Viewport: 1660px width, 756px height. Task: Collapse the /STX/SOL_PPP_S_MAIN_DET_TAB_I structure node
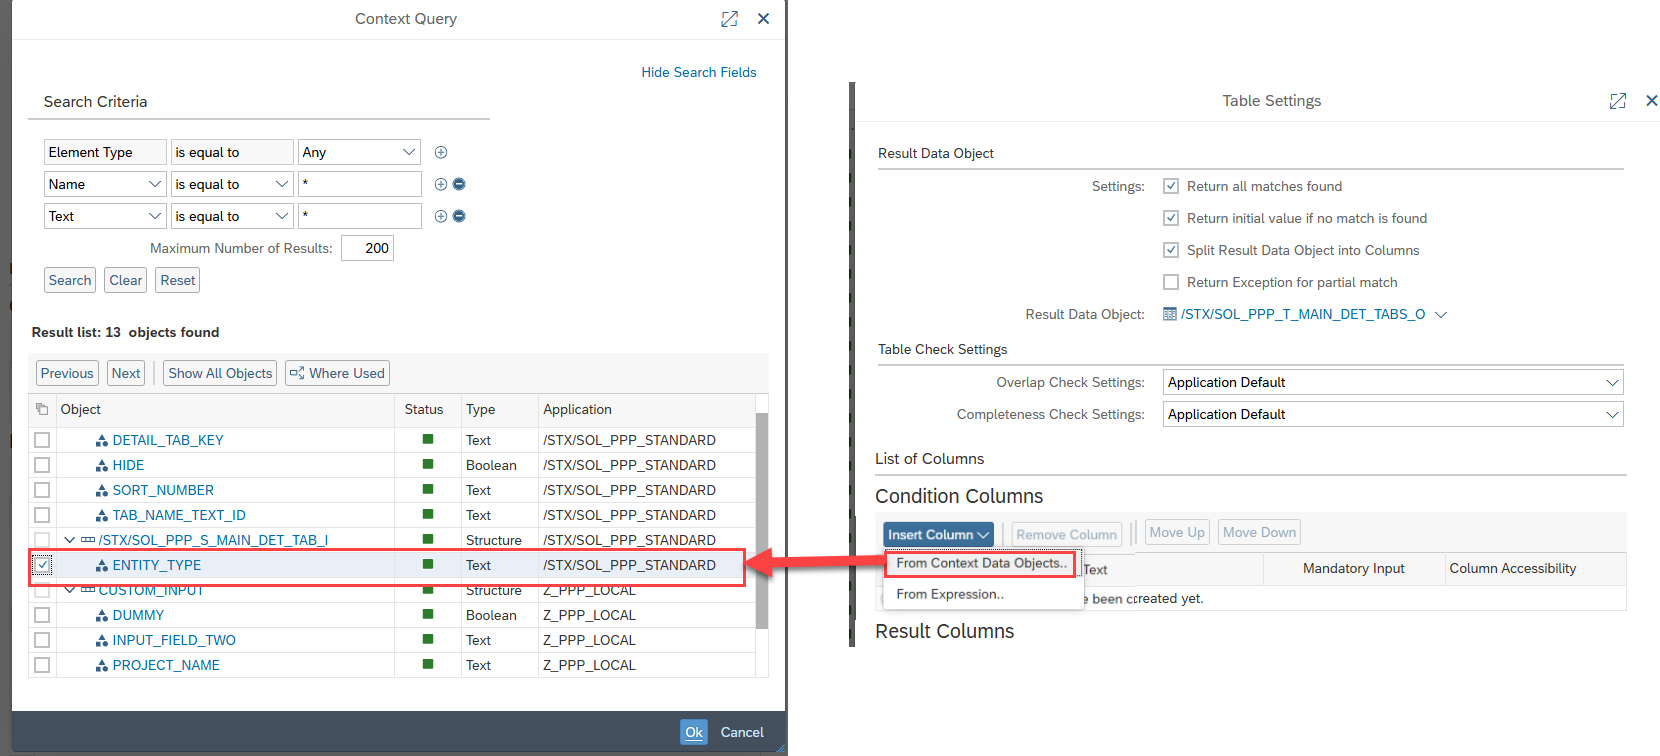point(69,540)
